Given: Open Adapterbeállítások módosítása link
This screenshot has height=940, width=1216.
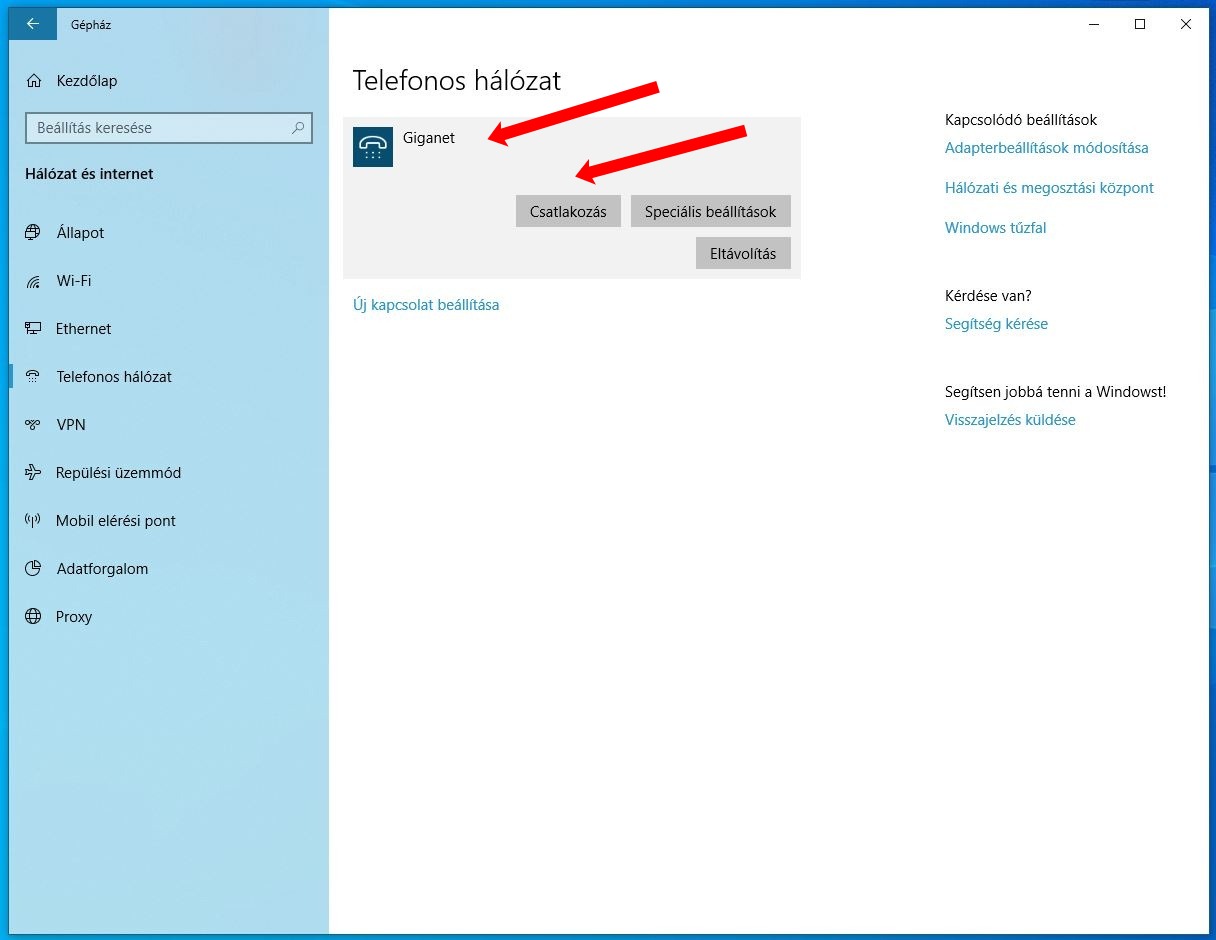Looking at the screenshot, I should (x=1046, y=148).
